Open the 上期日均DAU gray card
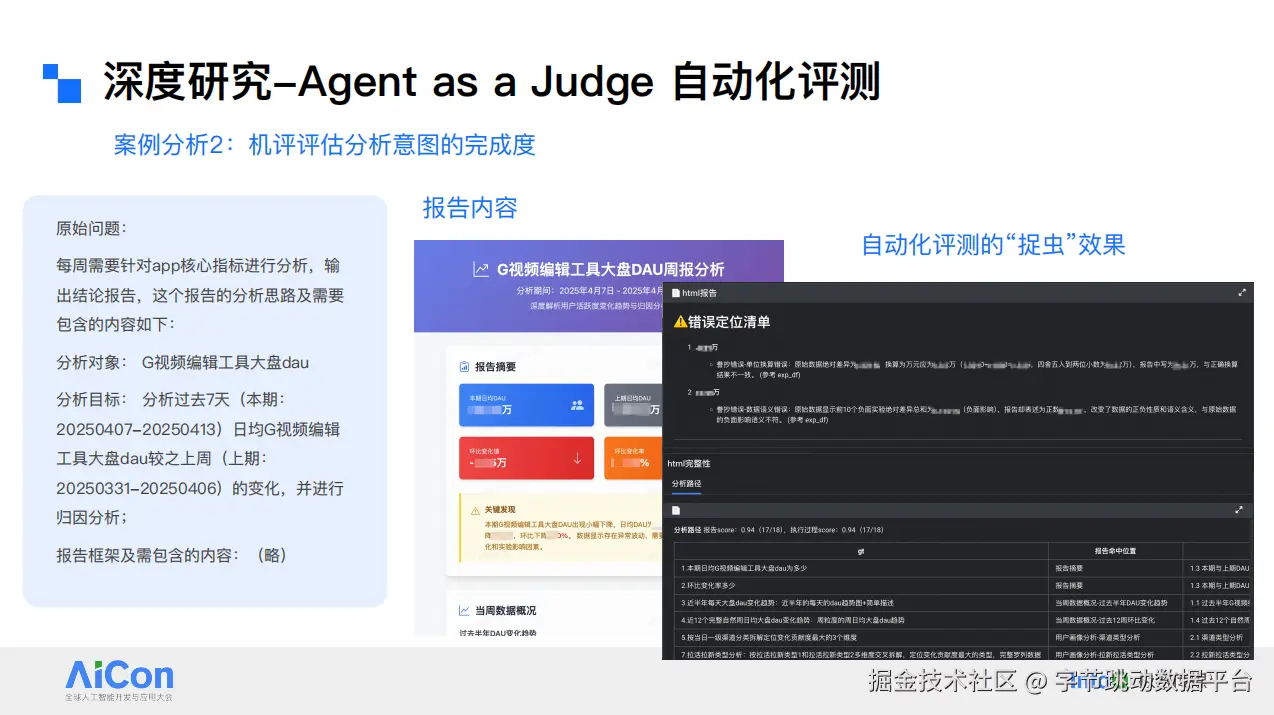The image size is (1274, 715). [x=633, y=405]
